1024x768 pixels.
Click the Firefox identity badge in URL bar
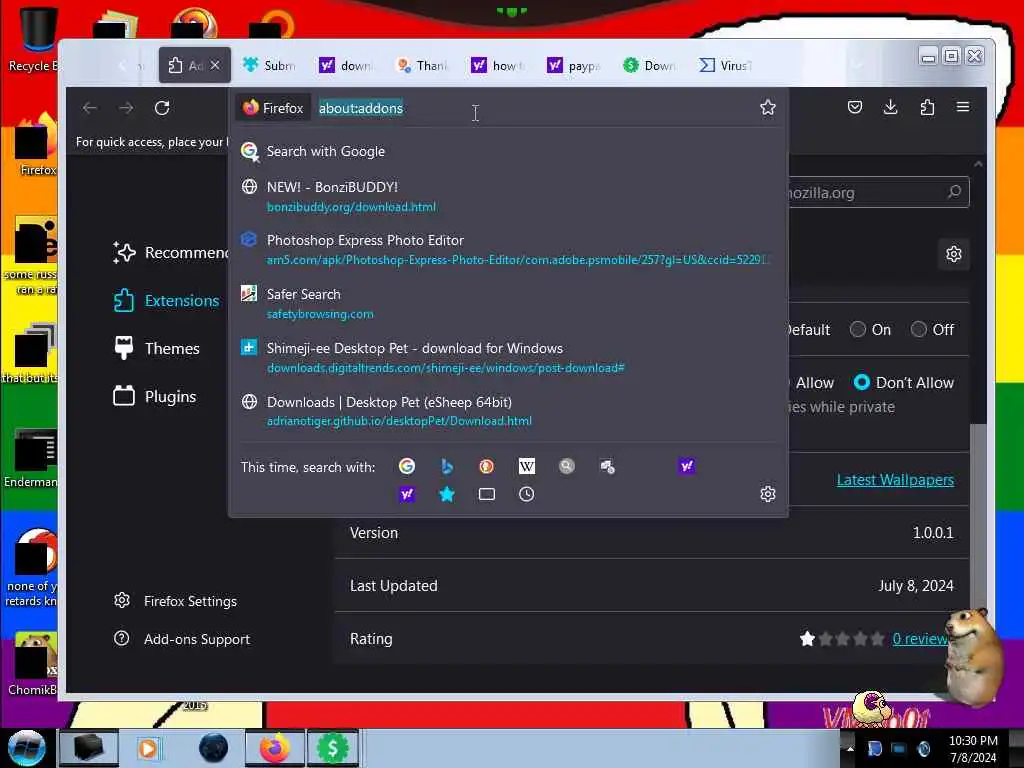(273, 108)
